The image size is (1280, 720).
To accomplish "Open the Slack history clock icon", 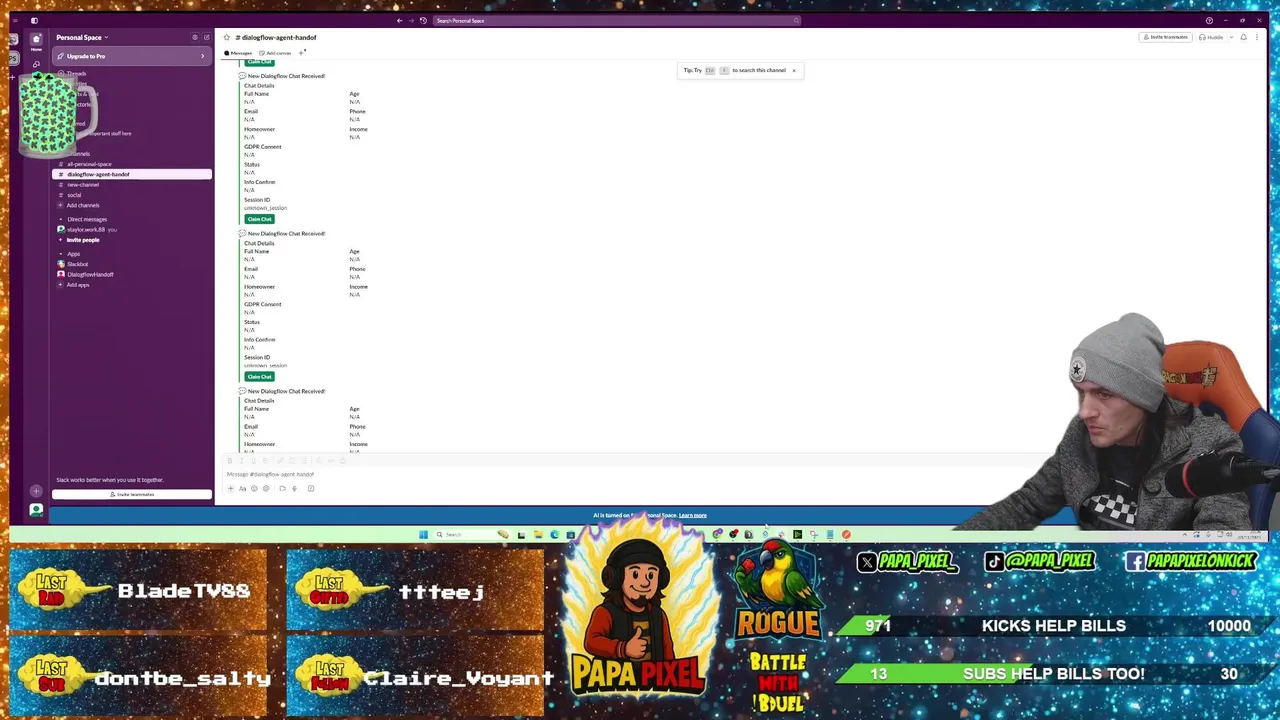I will tap(423, 21).
